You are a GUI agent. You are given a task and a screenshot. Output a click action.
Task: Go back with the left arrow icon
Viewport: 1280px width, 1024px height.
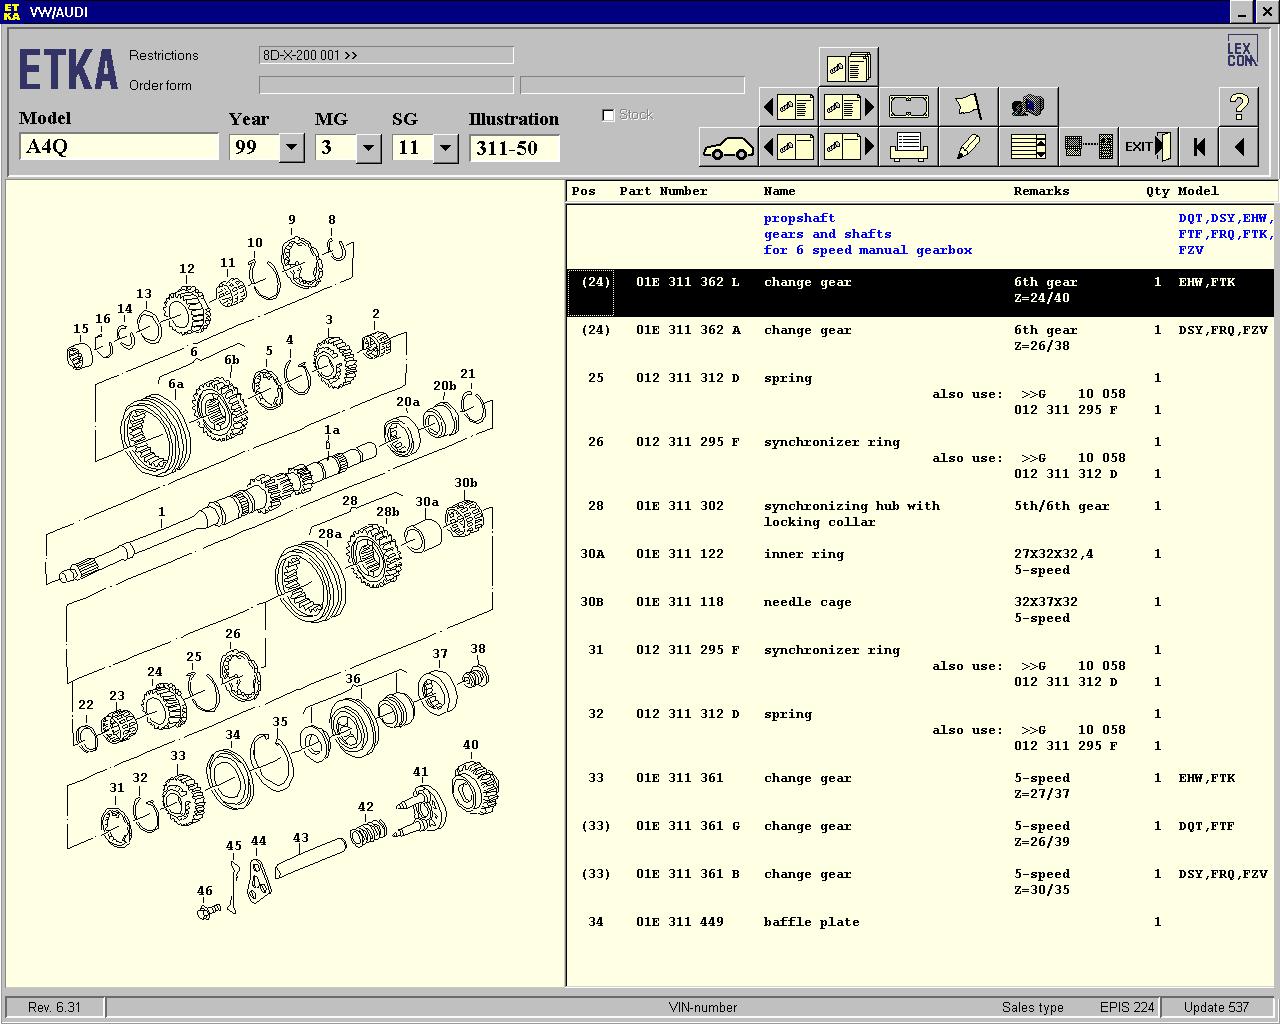[x=1239, y=147]
